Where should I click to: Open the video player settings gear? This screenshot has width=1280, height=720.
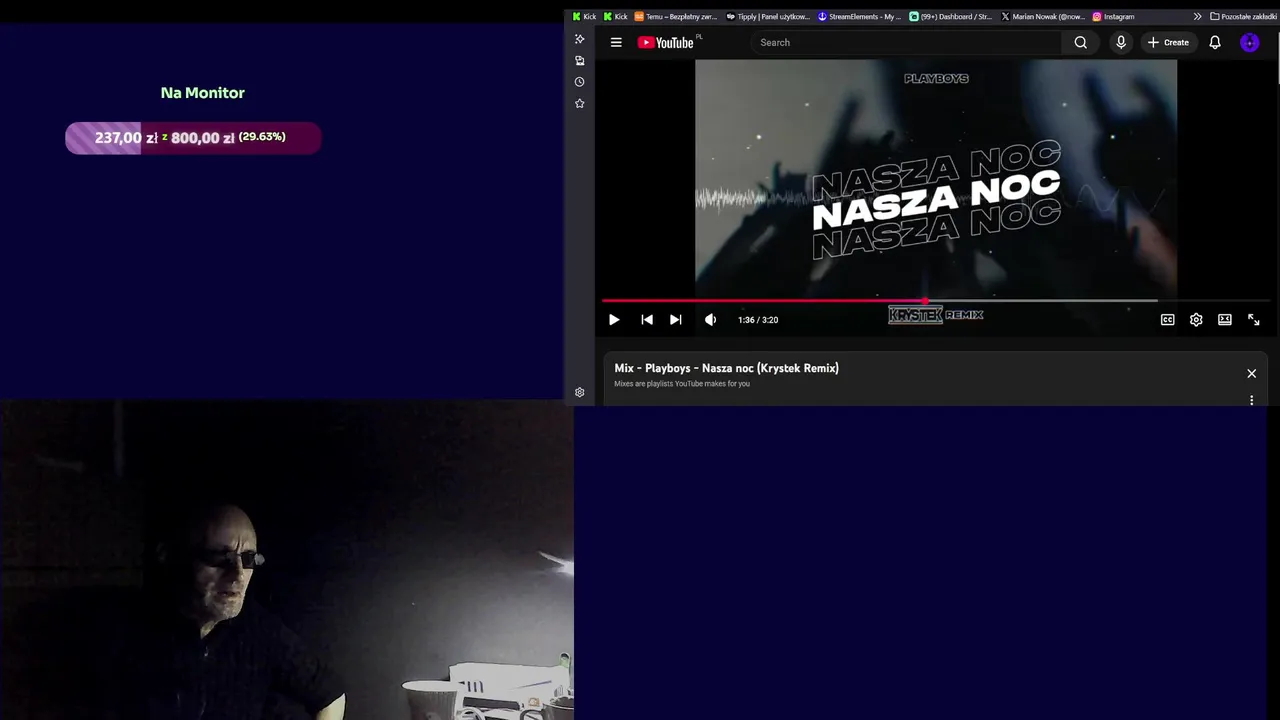click(1196, 320)
